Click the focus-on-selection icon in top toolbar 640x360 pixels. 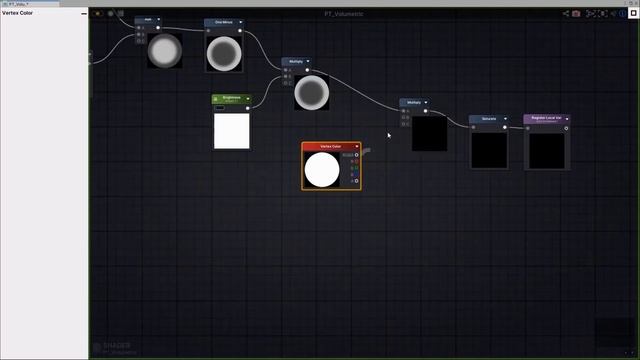[590, 13]
